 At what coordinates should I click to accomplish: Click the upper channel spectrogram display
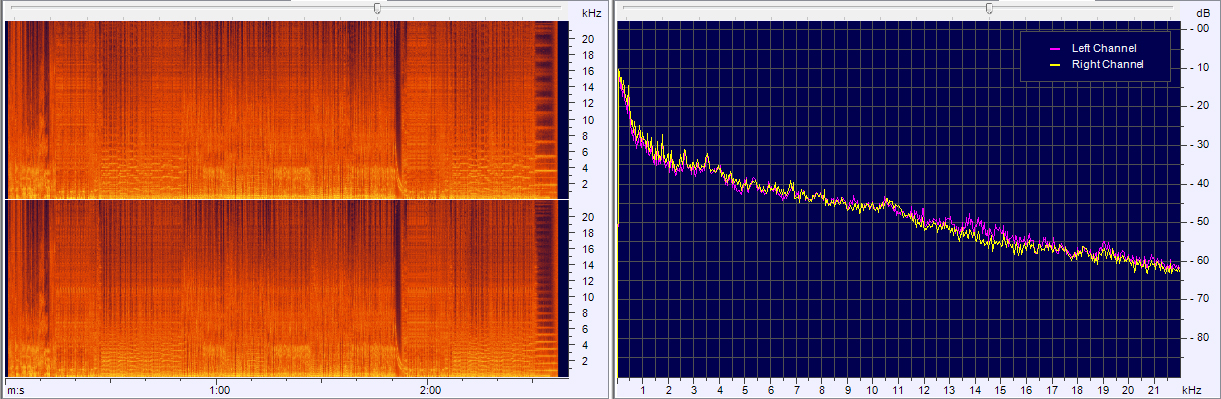pyautogui.click(x=281, y=110)
